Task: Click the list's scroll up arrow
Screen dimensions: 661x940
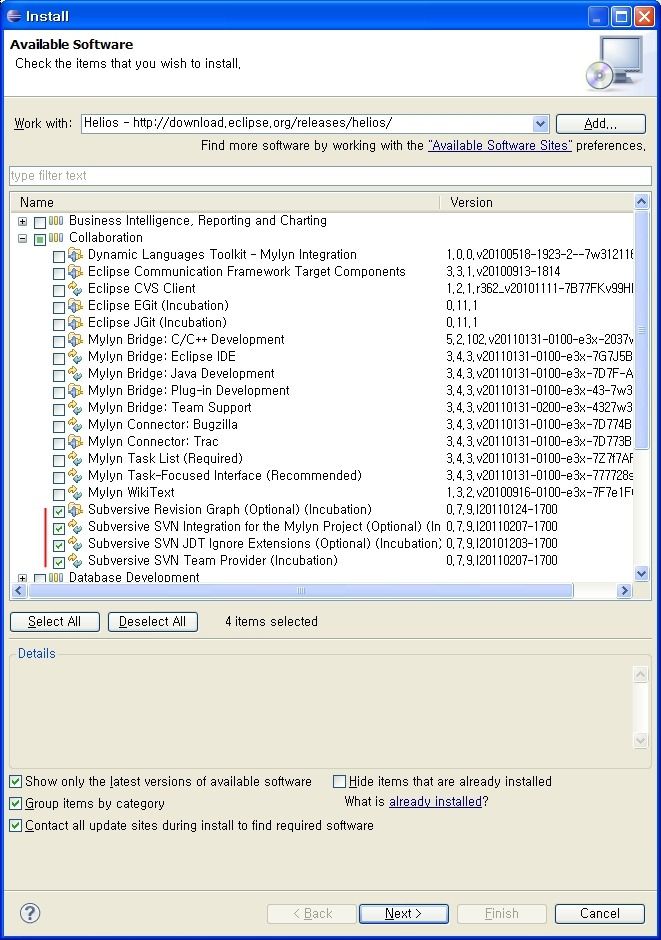Action: 641,201
